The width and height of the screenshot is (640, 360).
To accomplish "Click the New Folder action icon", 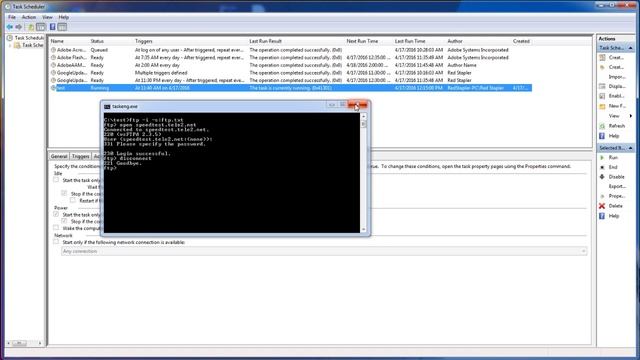I will 602,106.
